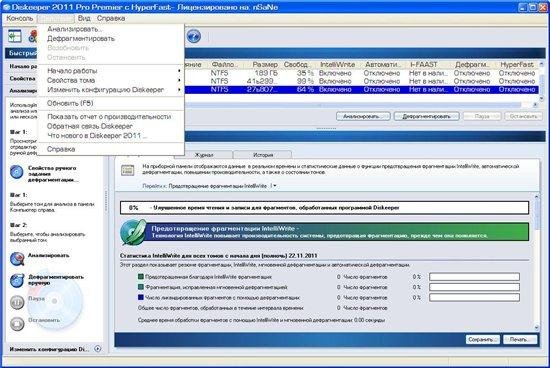Expand the Изменить конфигурацию Di... sidebar section
Image resolution: width=550 pixels, height=368 pixels.
(x=98, y=349)
